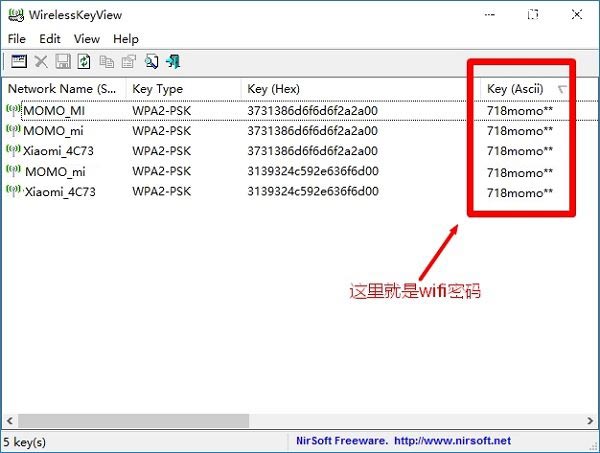Click wireless icon of MOMO_mi row with 3139324c key
600x453 pixels.
13,171
